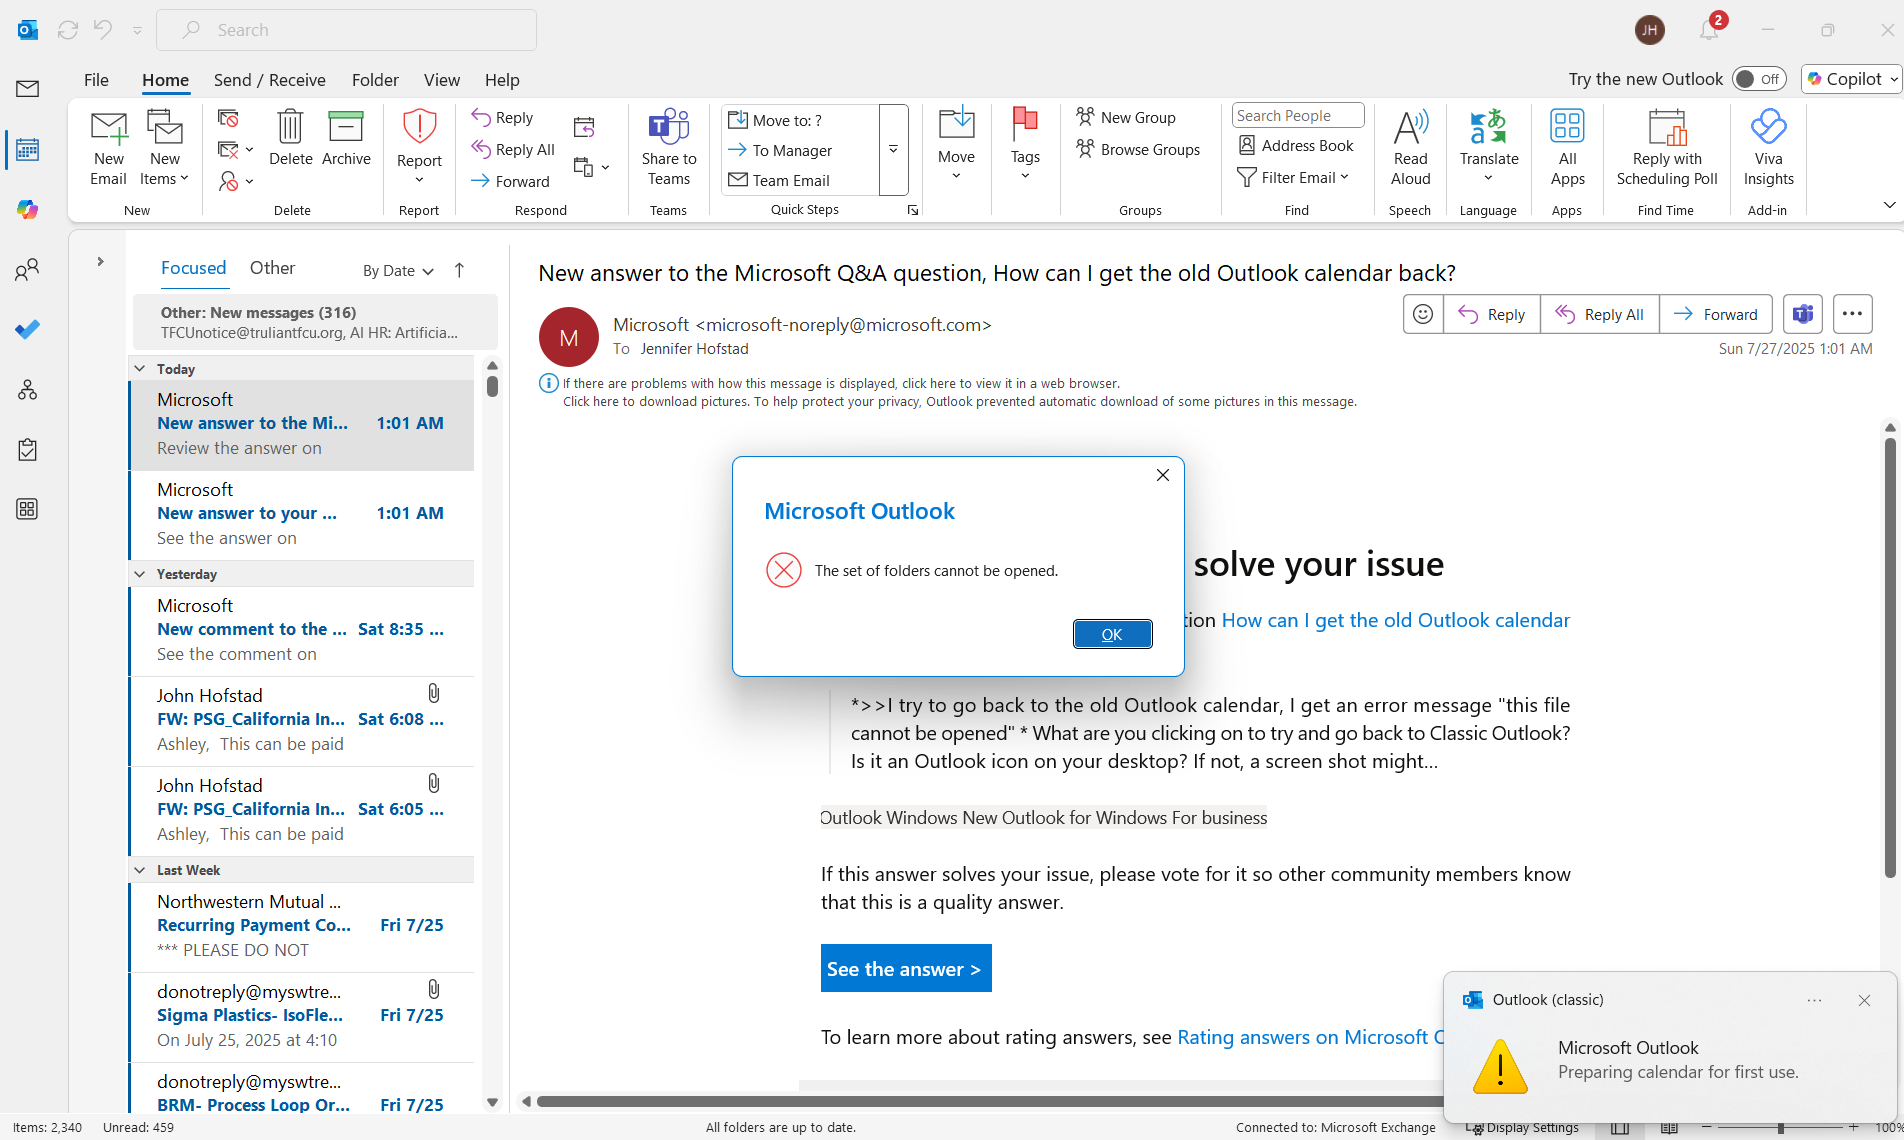This screenshot has width=1904, height=1140.
Task: Expand the folder pane chevron
Action: (100, 262)
